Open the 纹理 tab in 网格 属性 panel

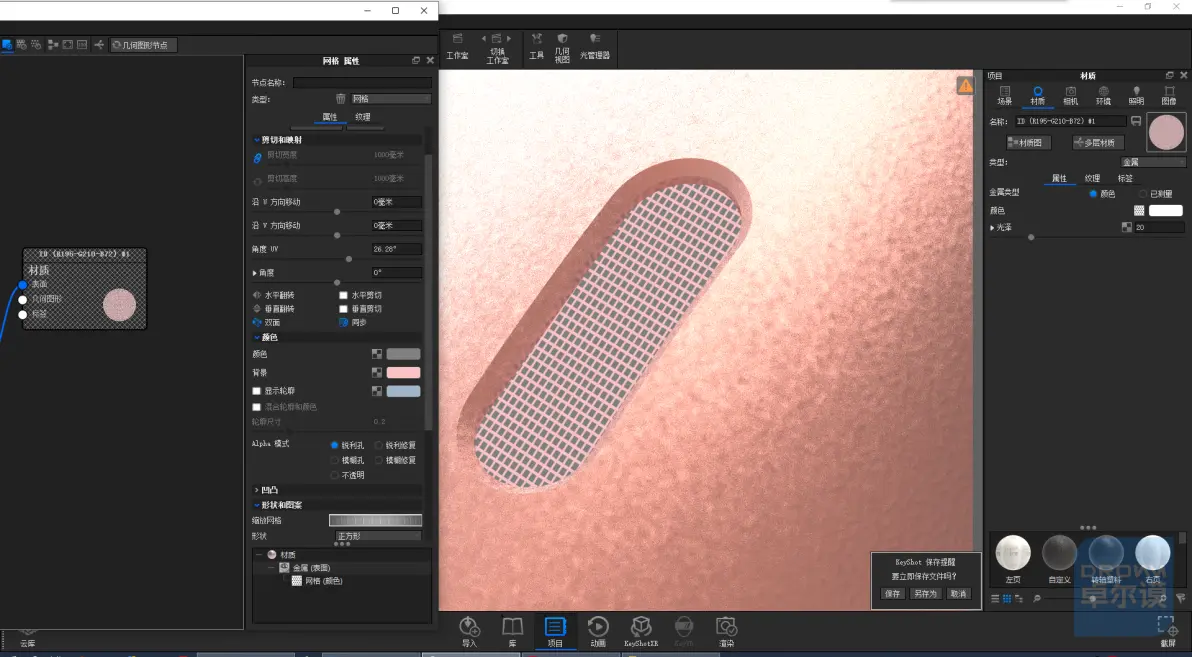point(363,117)
